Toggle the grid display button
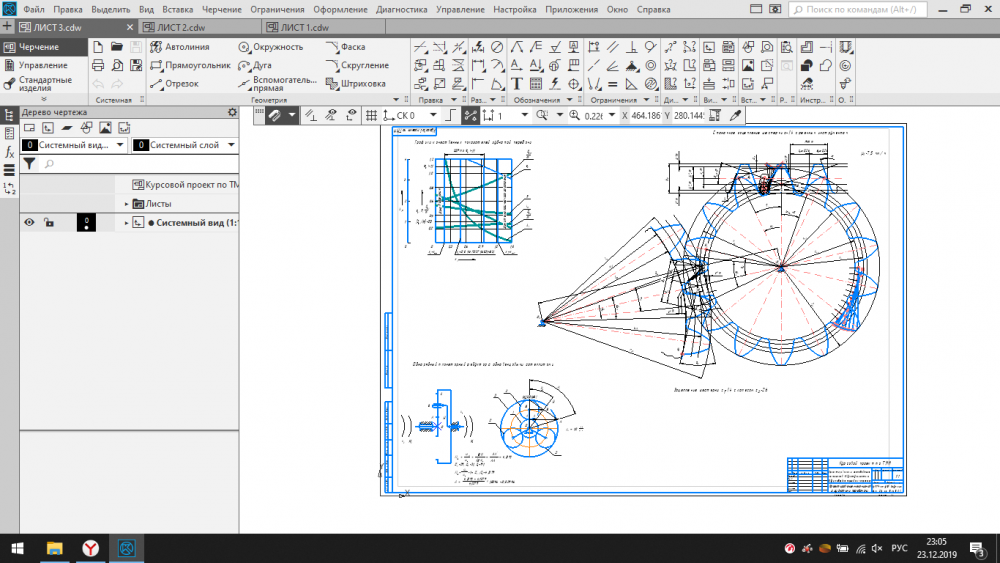The height and width of the screenshot is (563, 1000). 372,116
